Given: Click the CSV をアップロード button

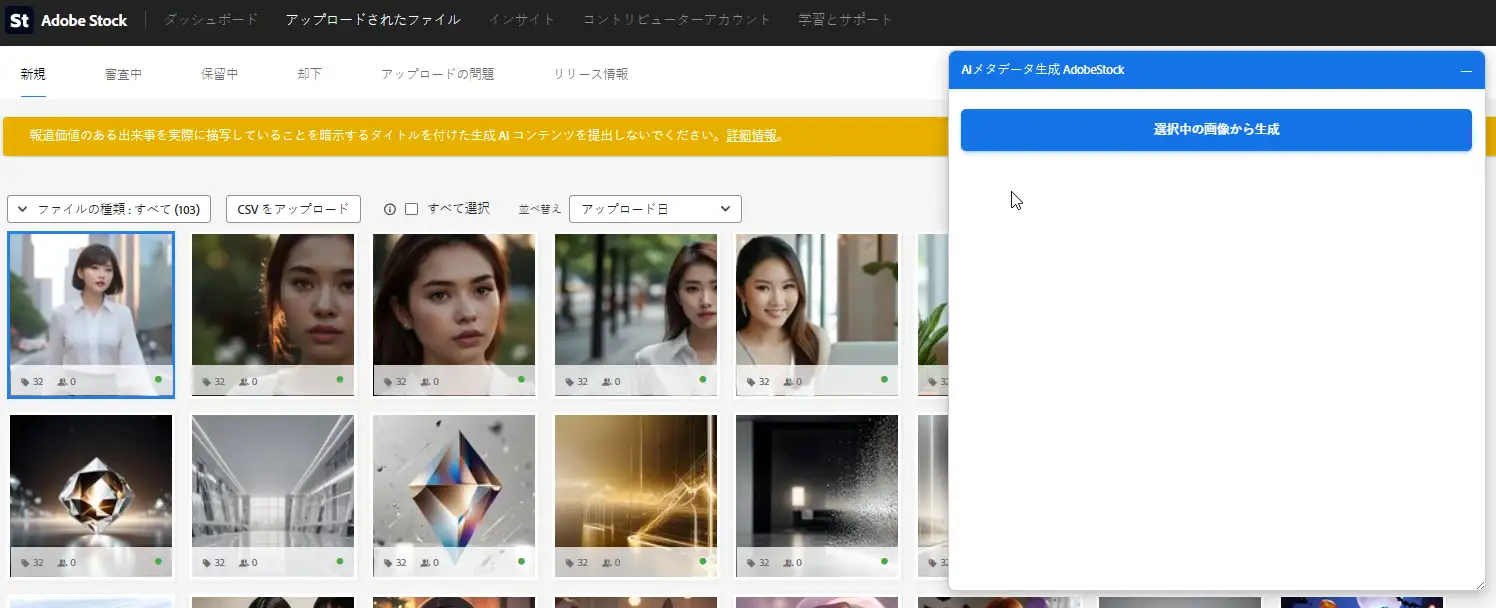Looking at the screenshot, I should (x=293, y=209).
